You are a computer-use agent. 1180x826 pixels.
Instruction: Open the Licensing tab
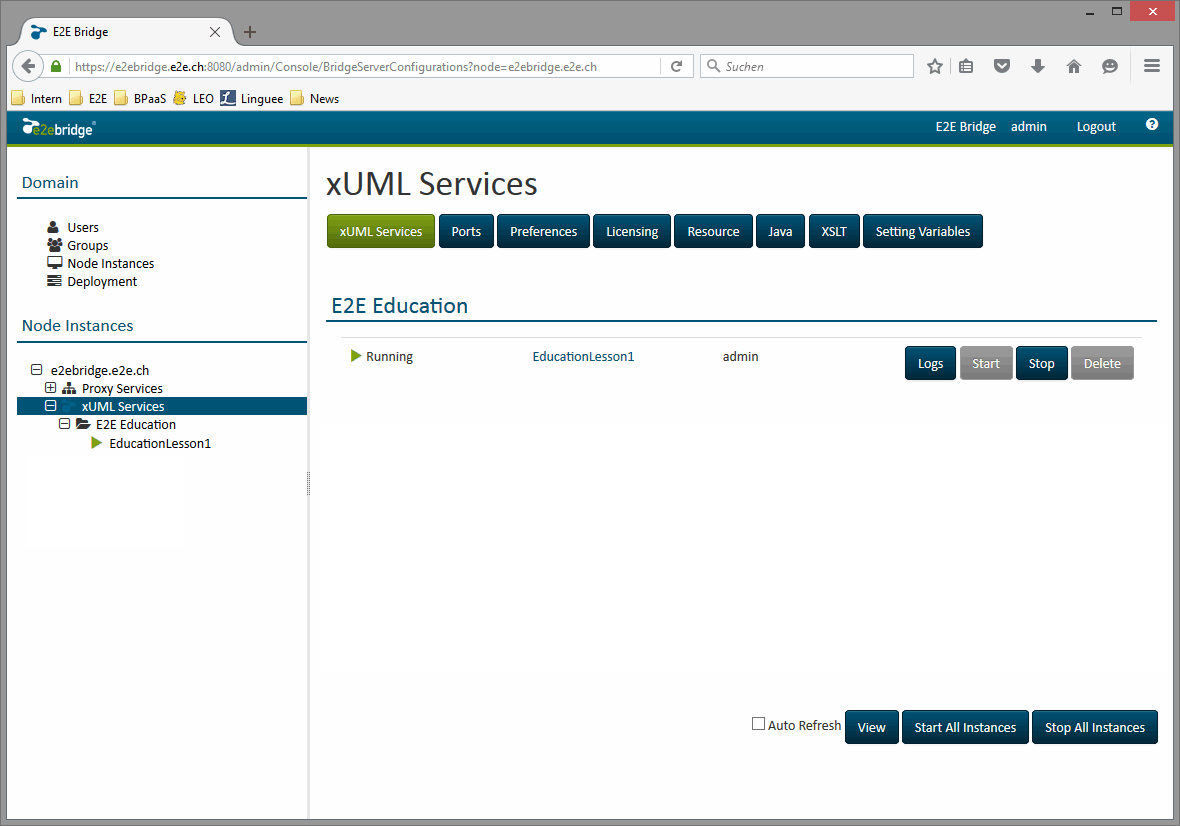pos(632,231)
